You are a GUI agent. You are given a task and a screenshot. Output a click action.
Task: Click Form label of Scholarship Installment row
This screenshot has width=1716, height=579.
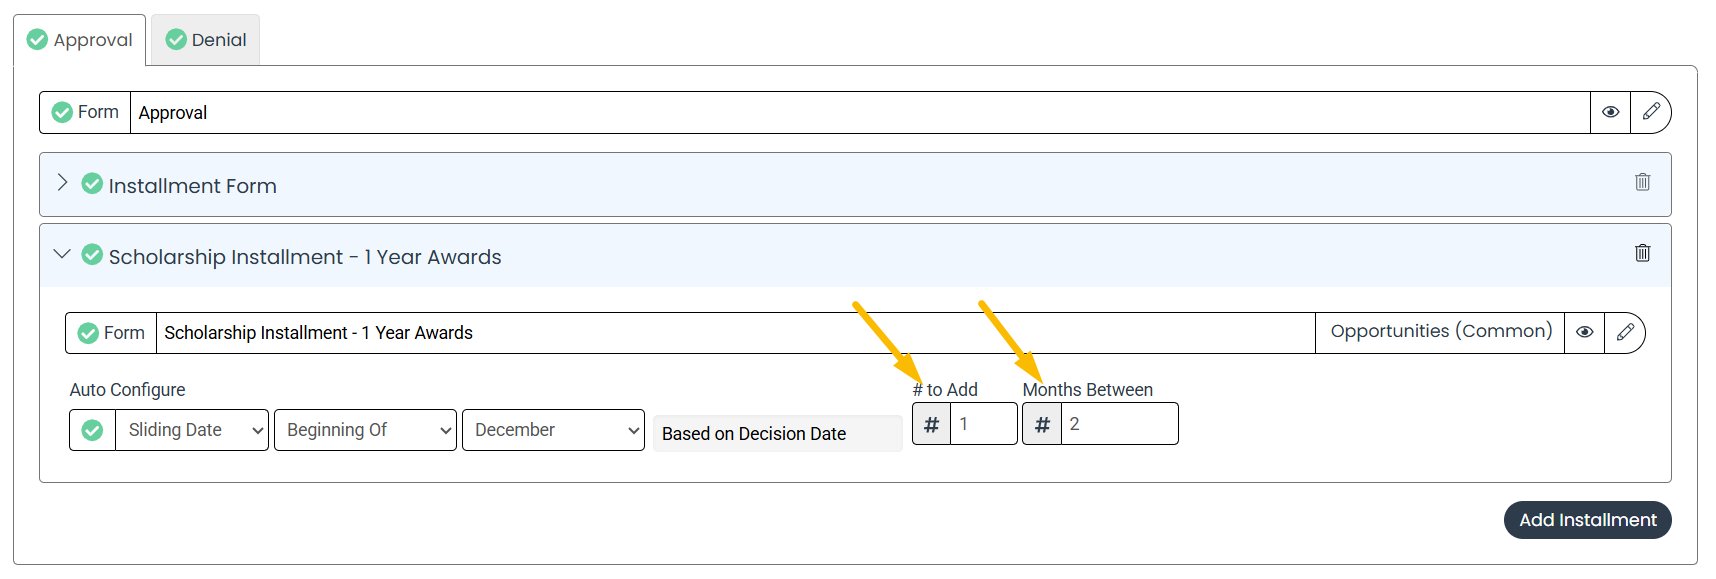pyautogui.click(x=124, y=333)
